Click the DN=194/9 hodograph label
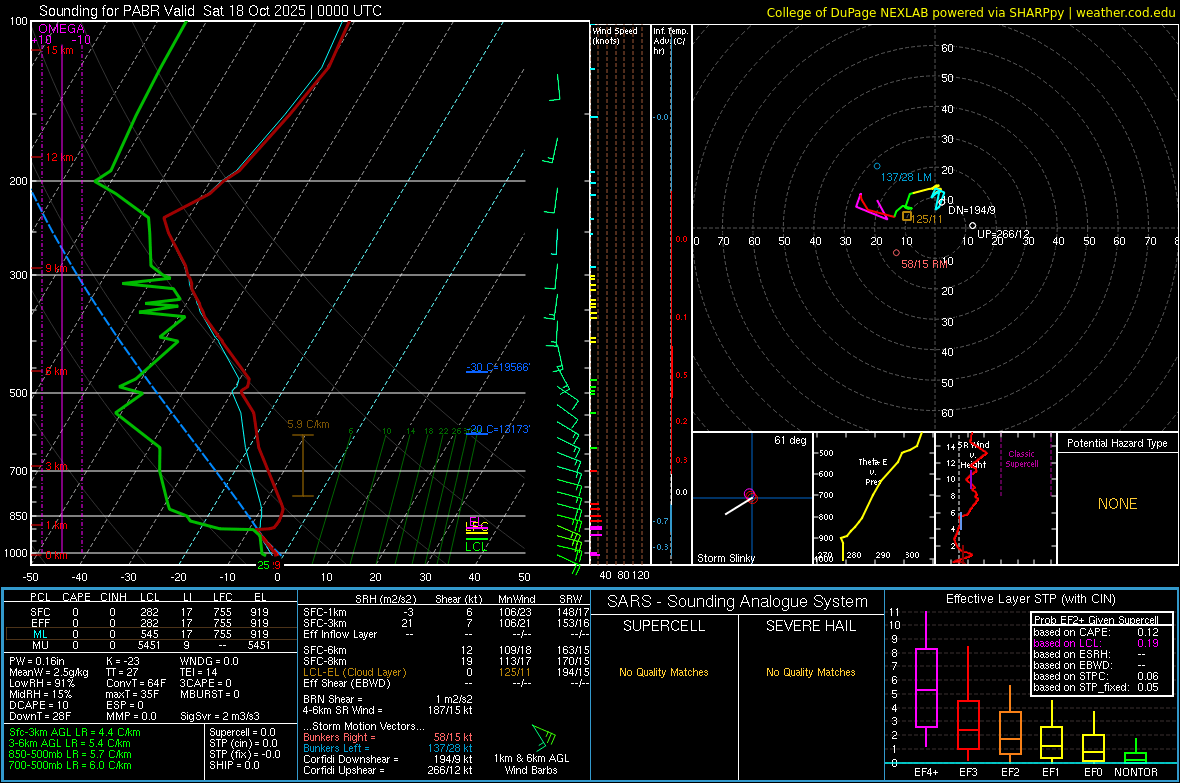 tap(972, 210)
